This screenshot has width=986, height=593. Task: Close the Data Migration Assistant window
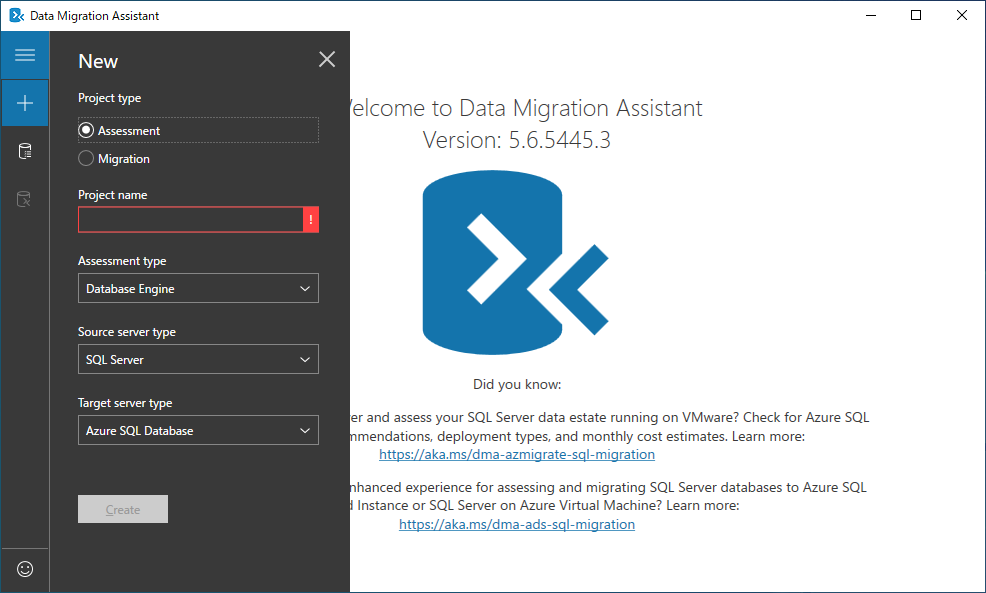tap(961, 15)
